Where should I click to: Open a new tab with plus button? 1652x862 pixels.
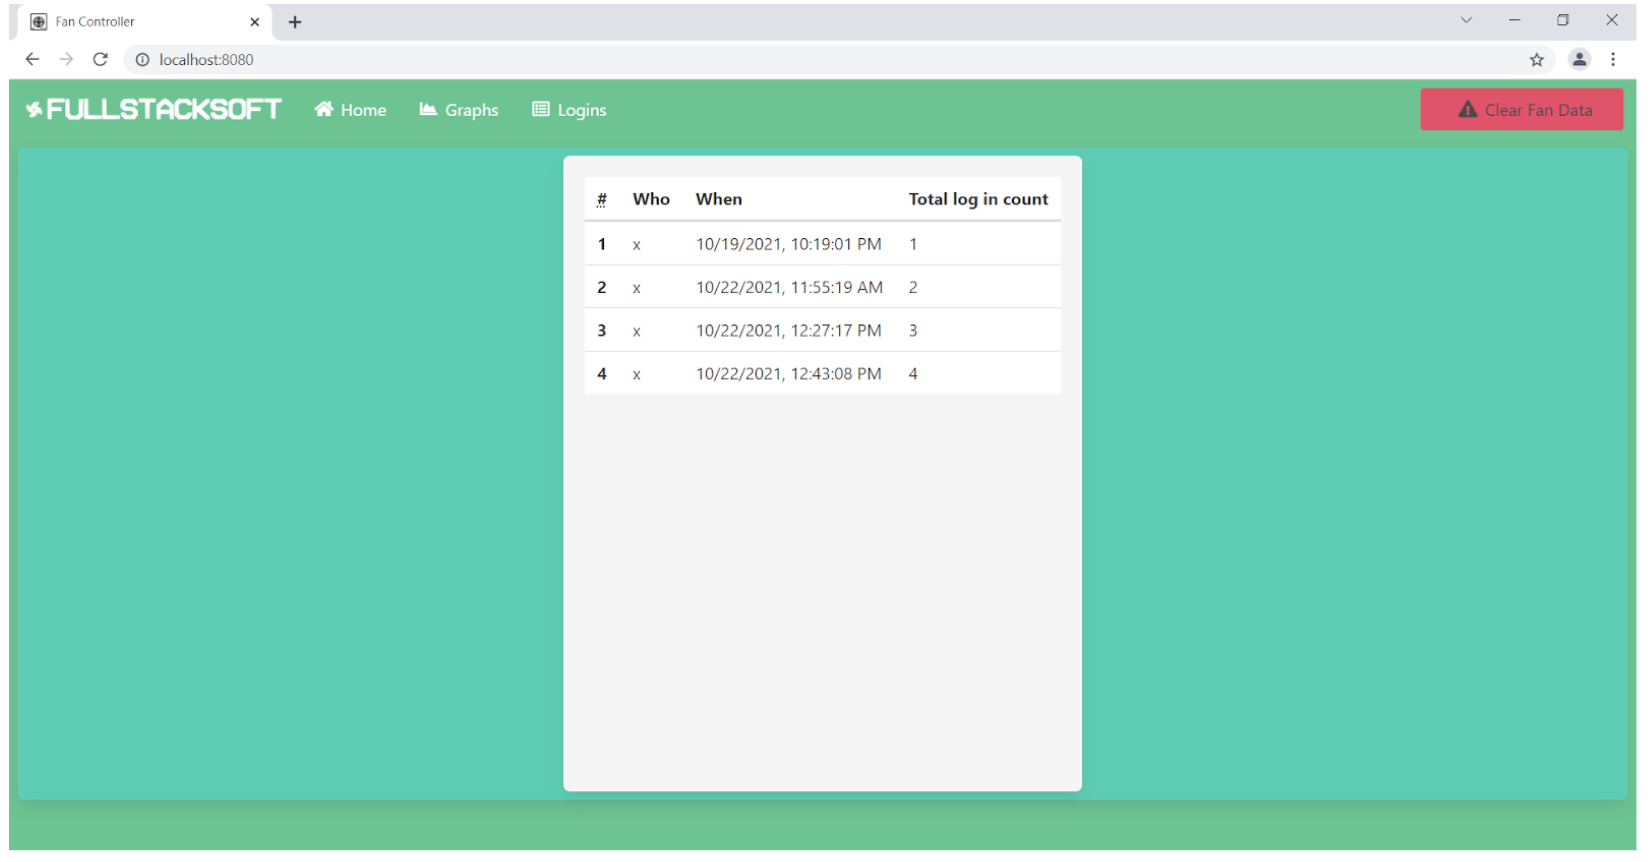point(295,22)
